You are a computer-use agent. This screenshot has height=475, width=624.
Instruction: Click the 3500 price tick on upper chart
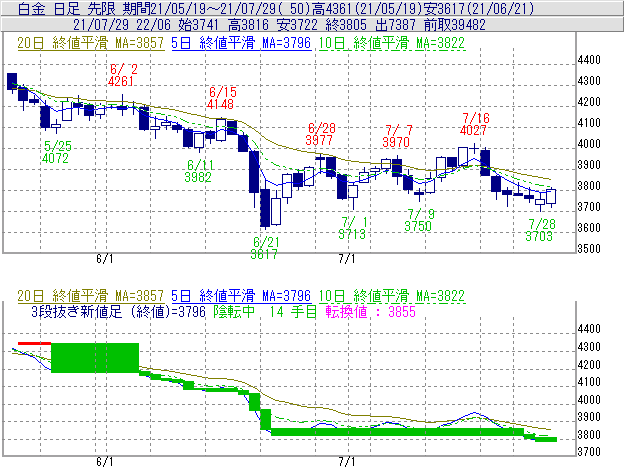[x=589, y=248]
